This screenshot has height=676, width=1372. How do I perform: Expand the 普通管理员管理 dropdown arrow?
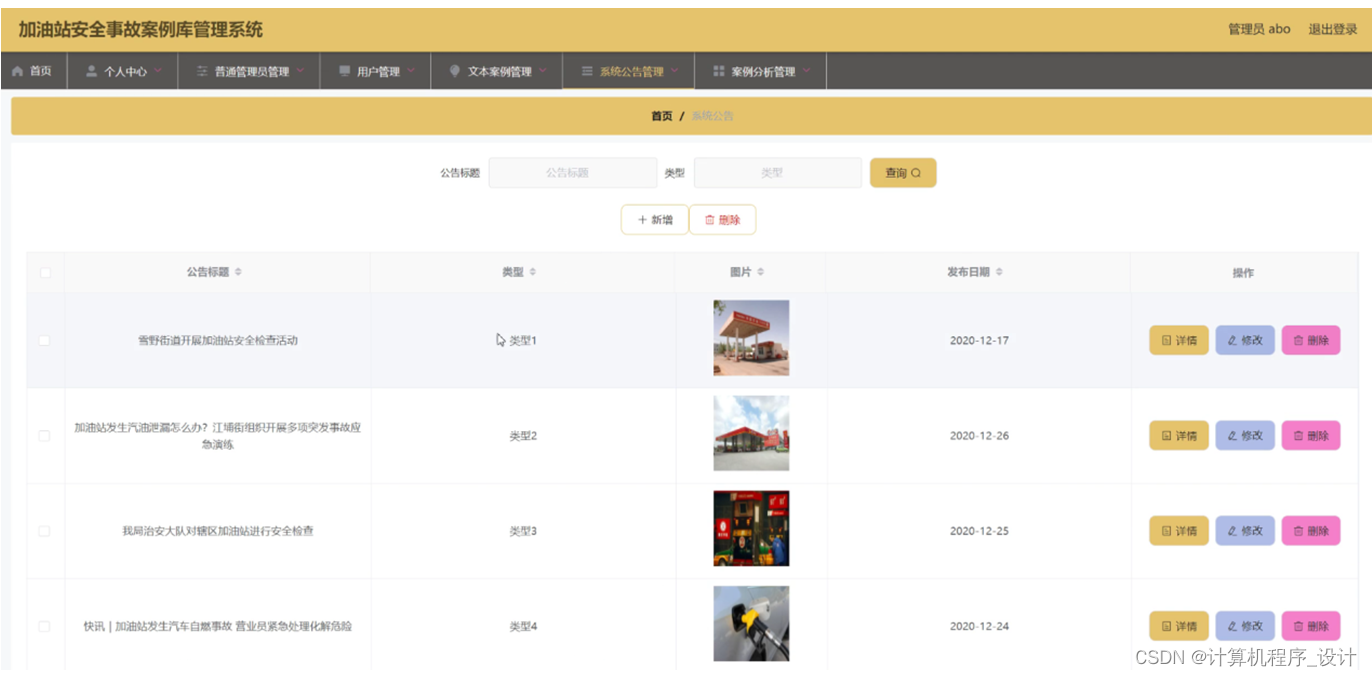(x=300, y=71)
